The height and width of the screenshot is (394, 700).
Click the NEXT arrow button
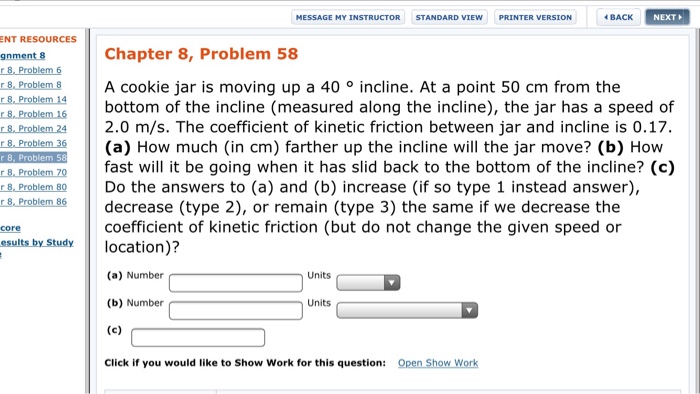667,17
